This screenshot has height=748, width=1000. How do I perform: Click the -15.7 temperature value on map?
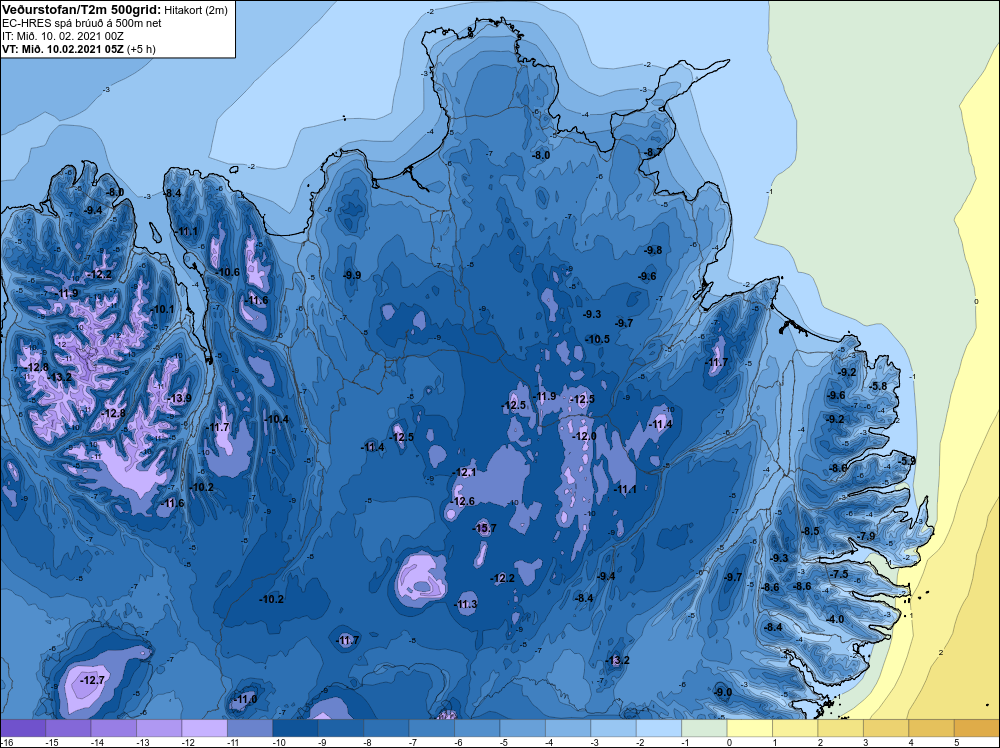click(484, 528)
